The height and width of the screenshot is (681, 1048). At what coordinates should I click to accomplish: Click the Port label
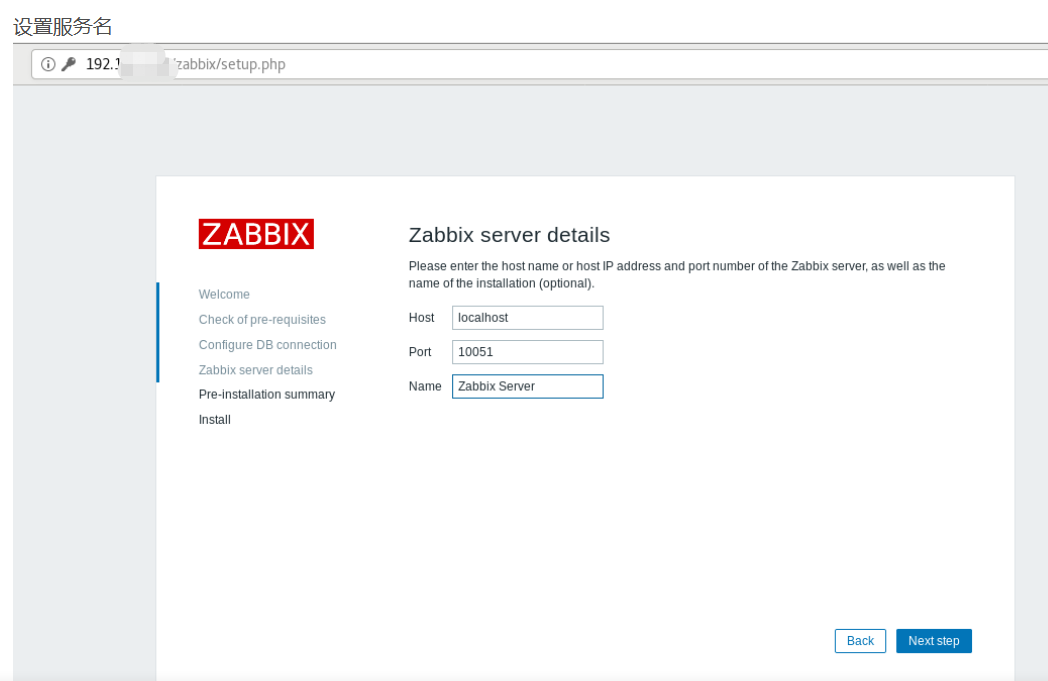pyautogui.click(x=420, y=352)
